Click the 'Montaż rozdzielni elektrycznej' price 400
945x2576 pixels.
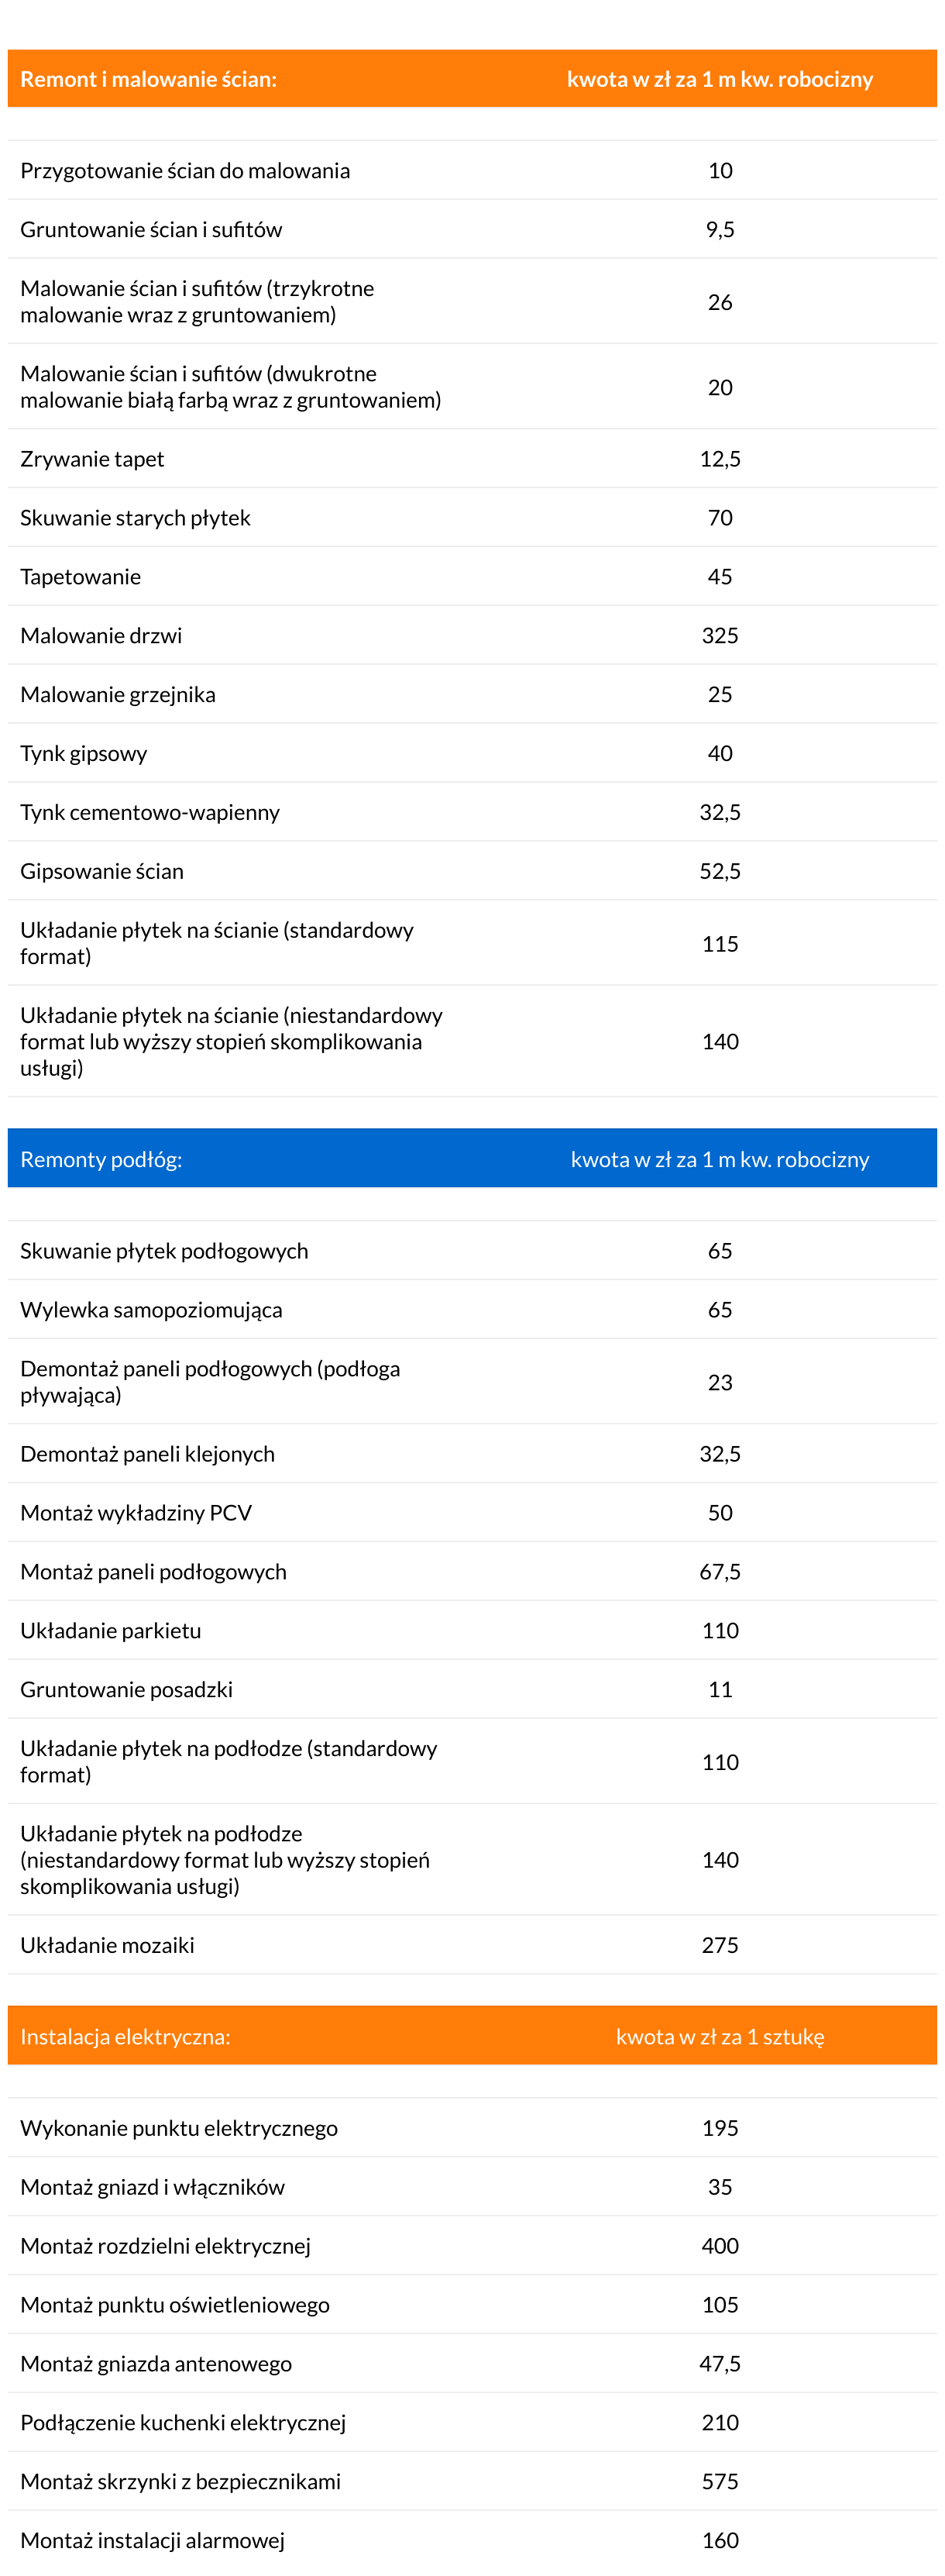(720, 2246)
